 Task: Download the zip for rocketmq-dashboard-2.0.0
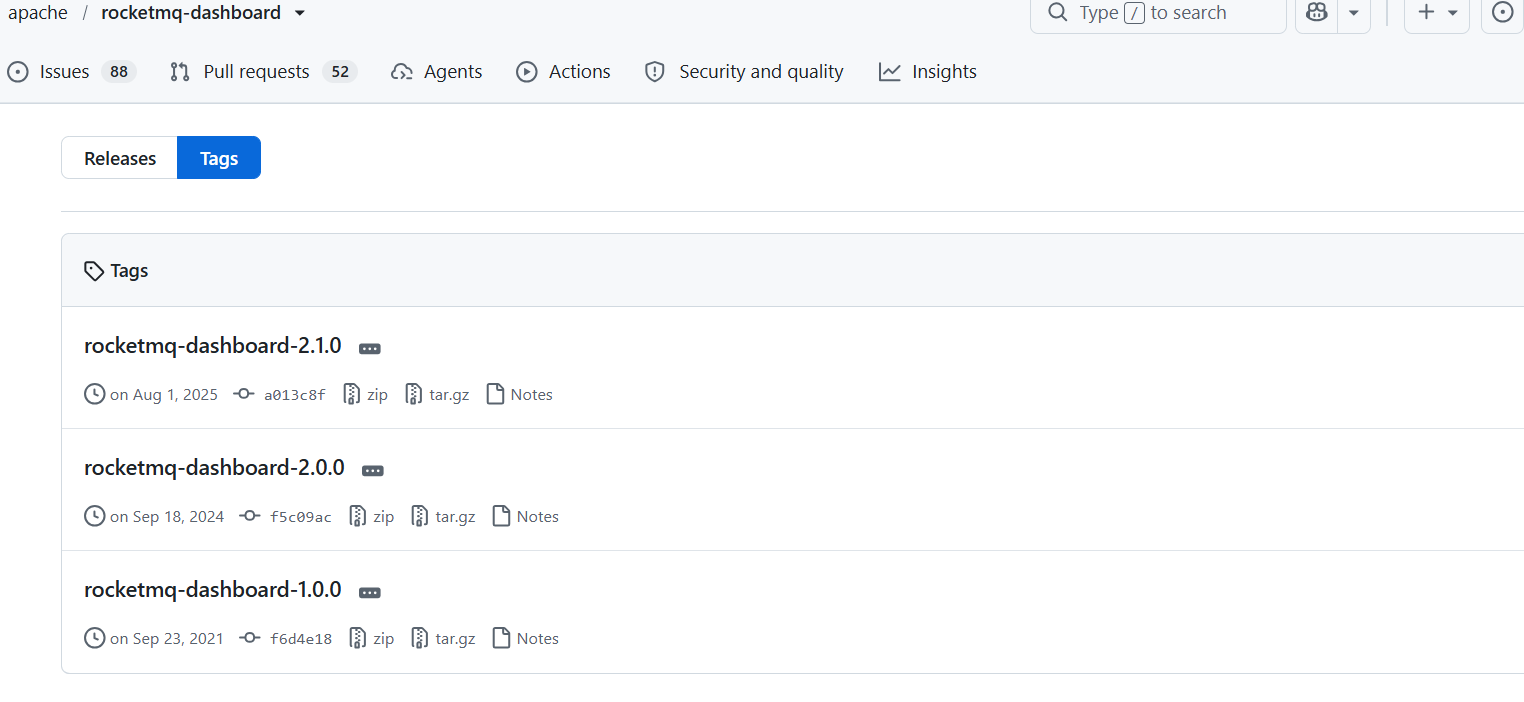371,517
